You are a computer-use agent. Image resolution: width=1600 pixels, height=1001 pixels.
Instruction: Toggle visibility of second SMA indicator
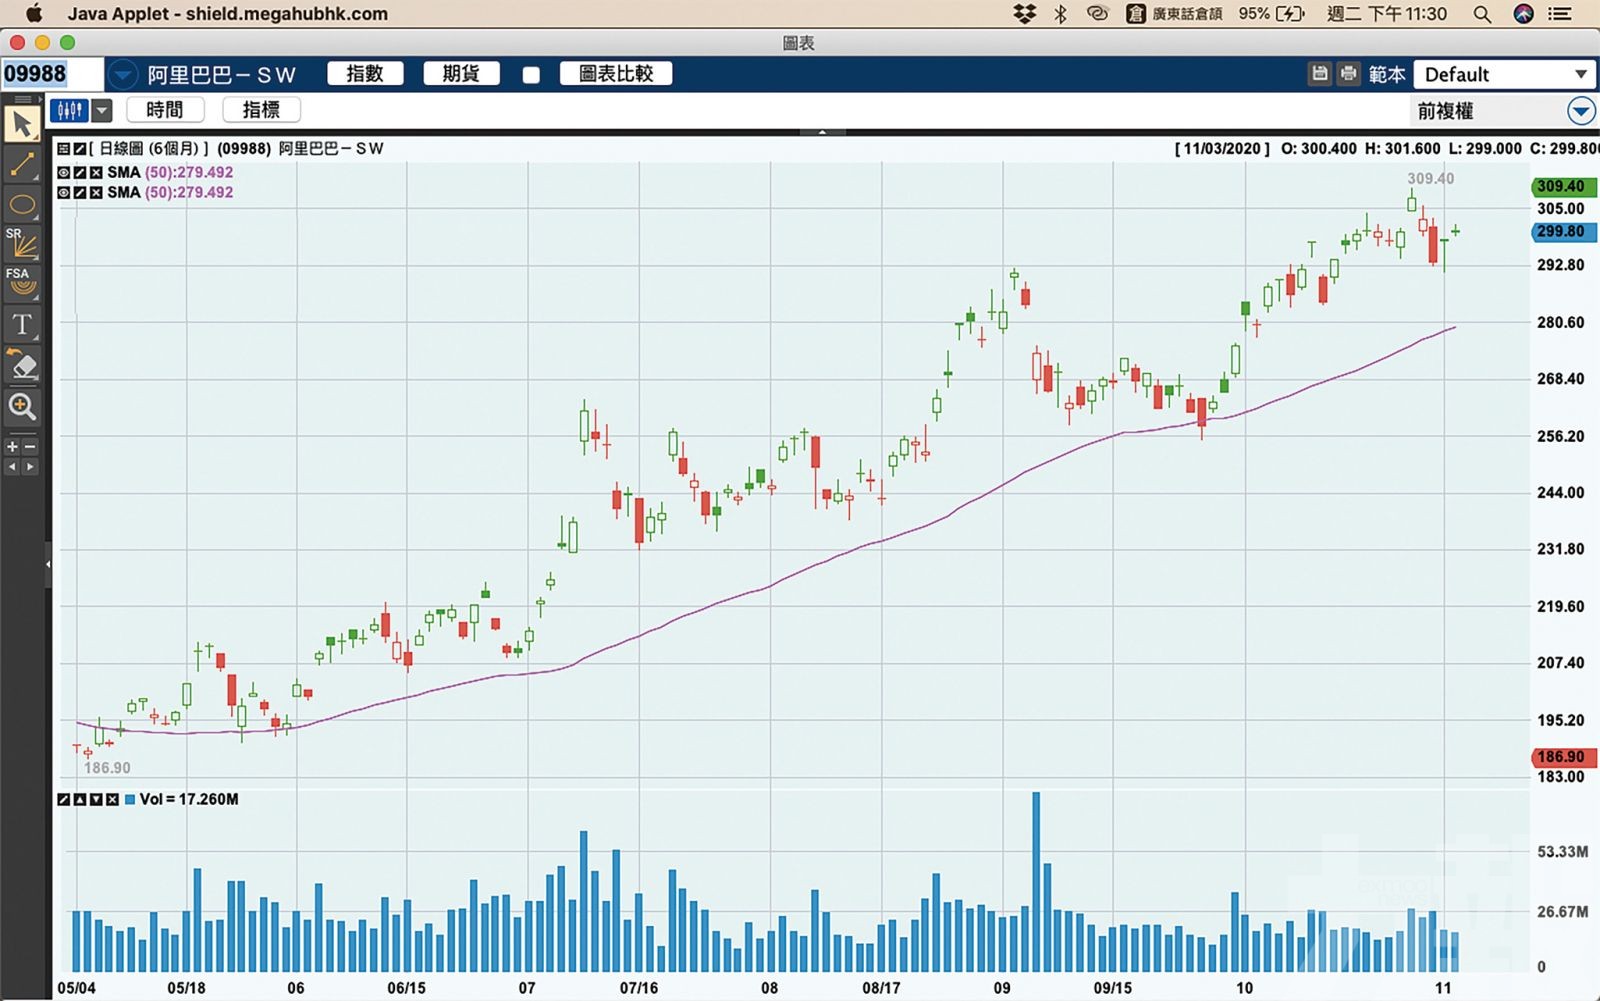tap(64, 193)
